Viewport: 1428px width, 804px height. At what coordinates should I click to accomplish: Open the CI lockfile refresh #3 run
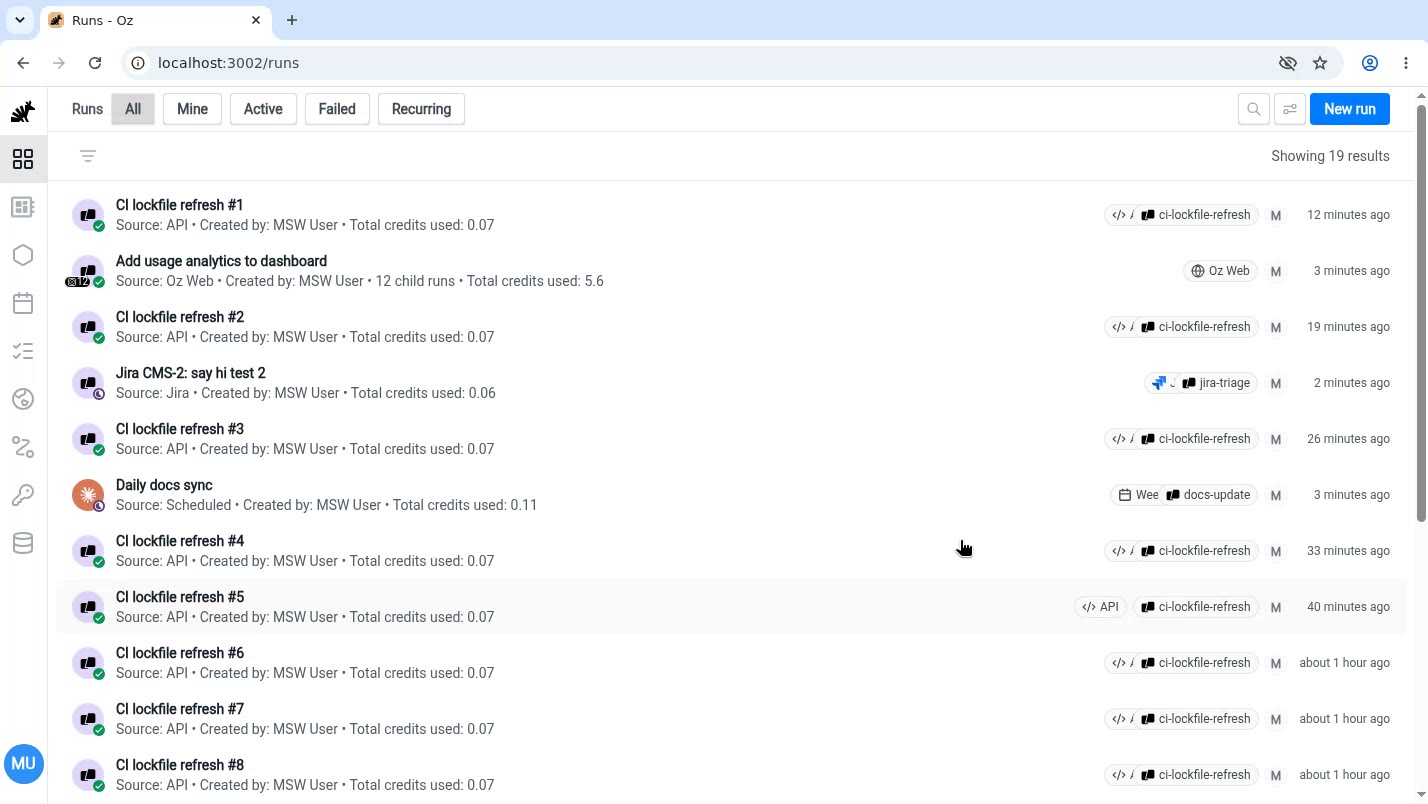[731, 439]
